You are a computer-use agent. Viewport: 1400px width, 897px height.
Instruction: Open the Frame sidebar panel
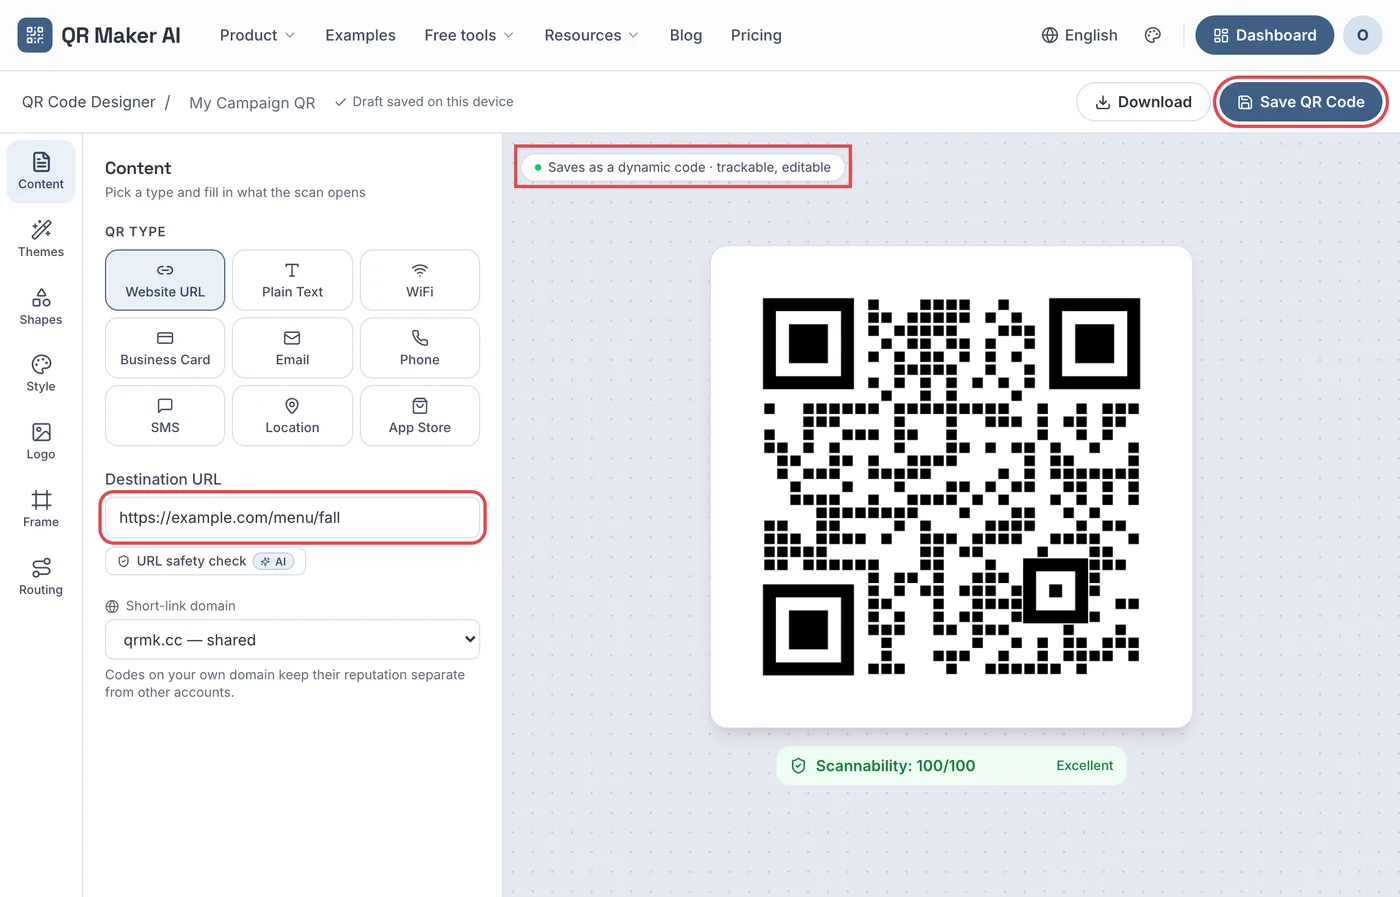click(41, 510)
